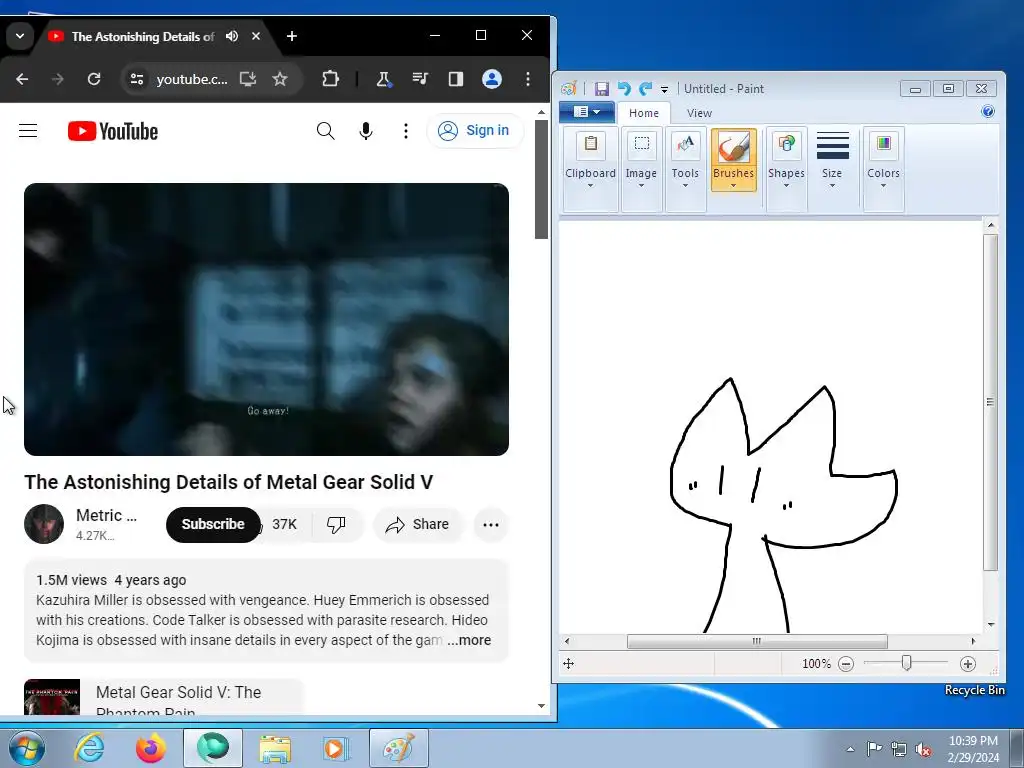Image resolution: width=1024 pixels, height=768 pixels.
Task: View site information icon in address bar
Action: tap(136, 79)
